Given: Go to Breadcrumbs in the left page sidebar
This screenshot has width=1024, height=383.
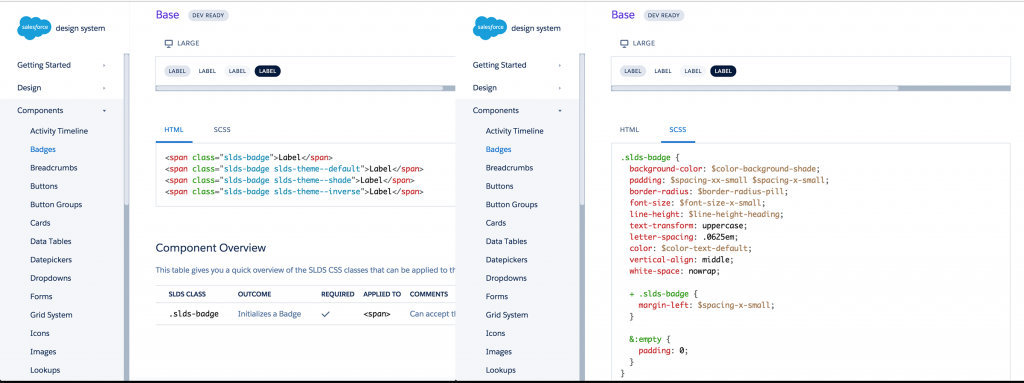Looking at the screenshot, I should click(54, 167).
